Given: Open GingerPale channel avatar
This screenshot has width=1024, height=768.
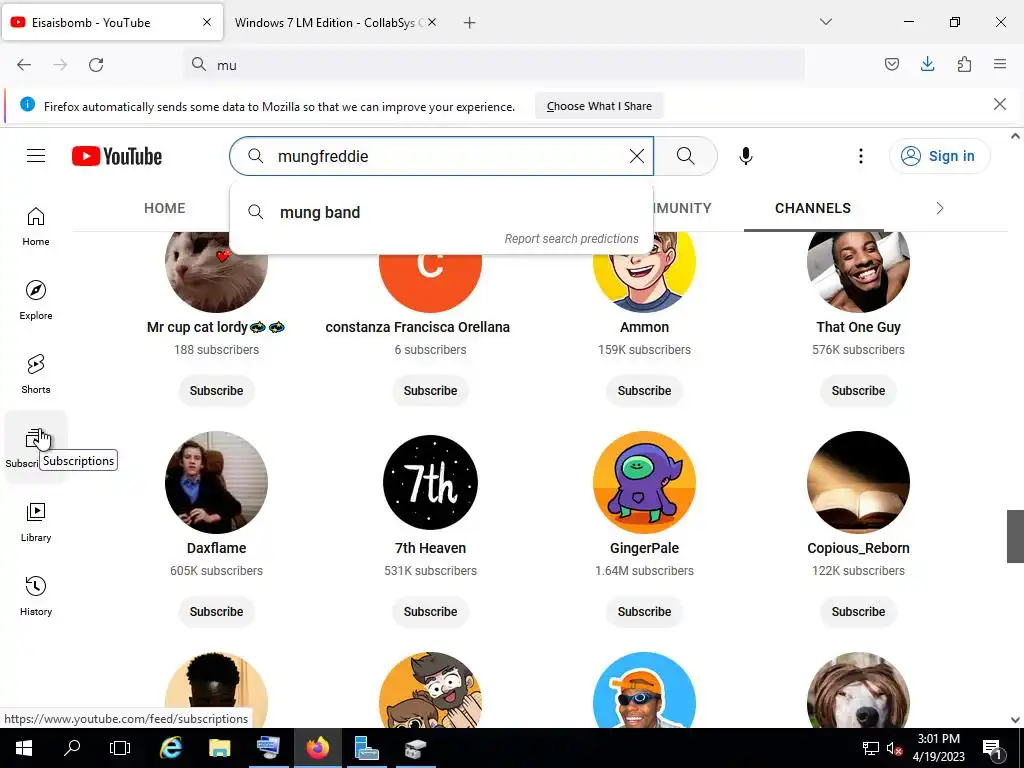Looking at the screenshot, I should (645, 482).
